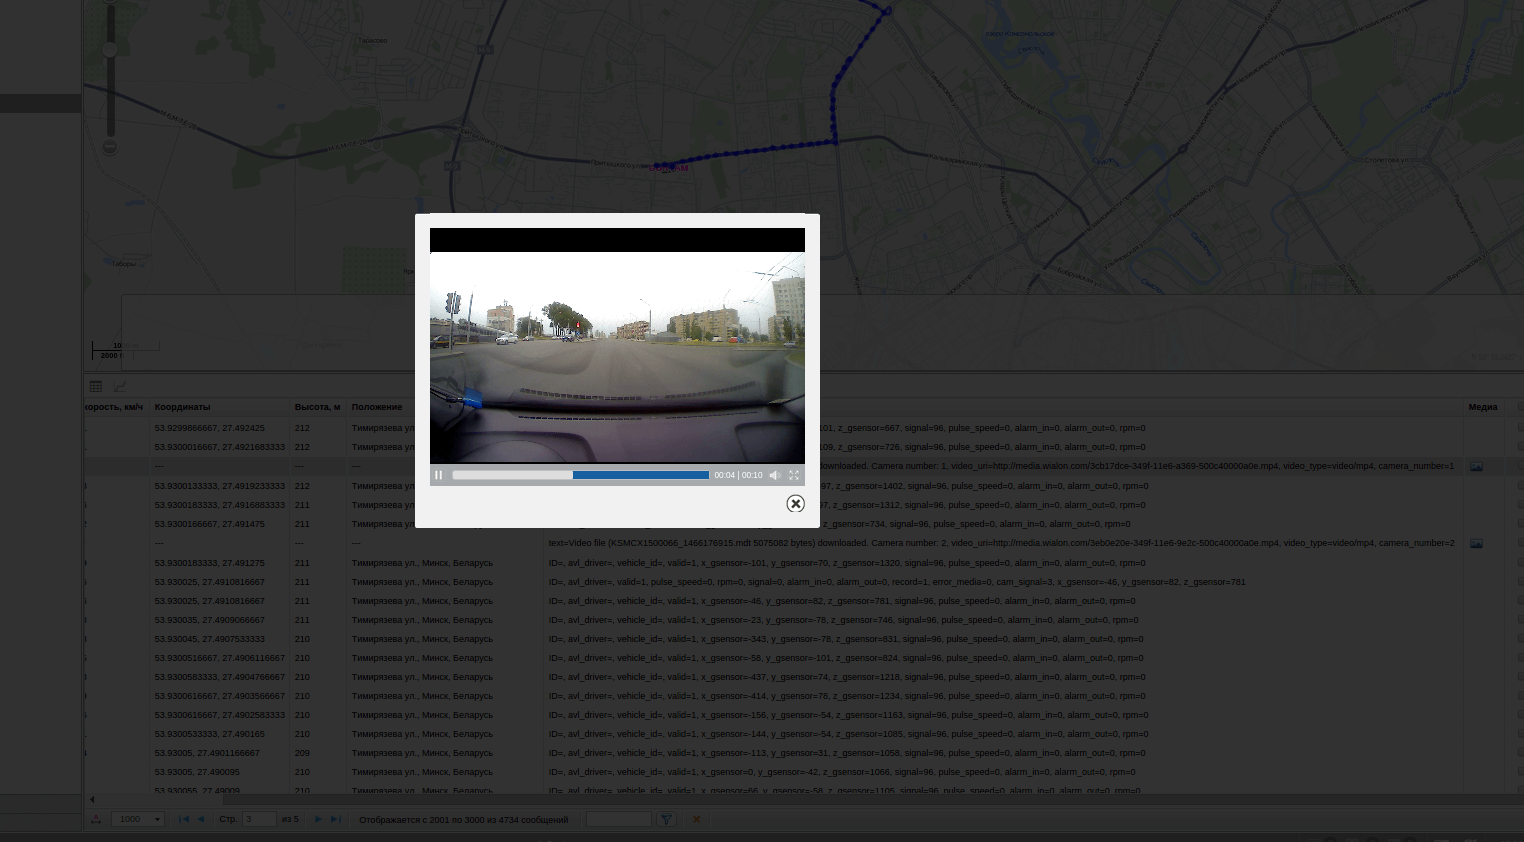Click the page number input field

pyautogui.click(x=259, y=819)
